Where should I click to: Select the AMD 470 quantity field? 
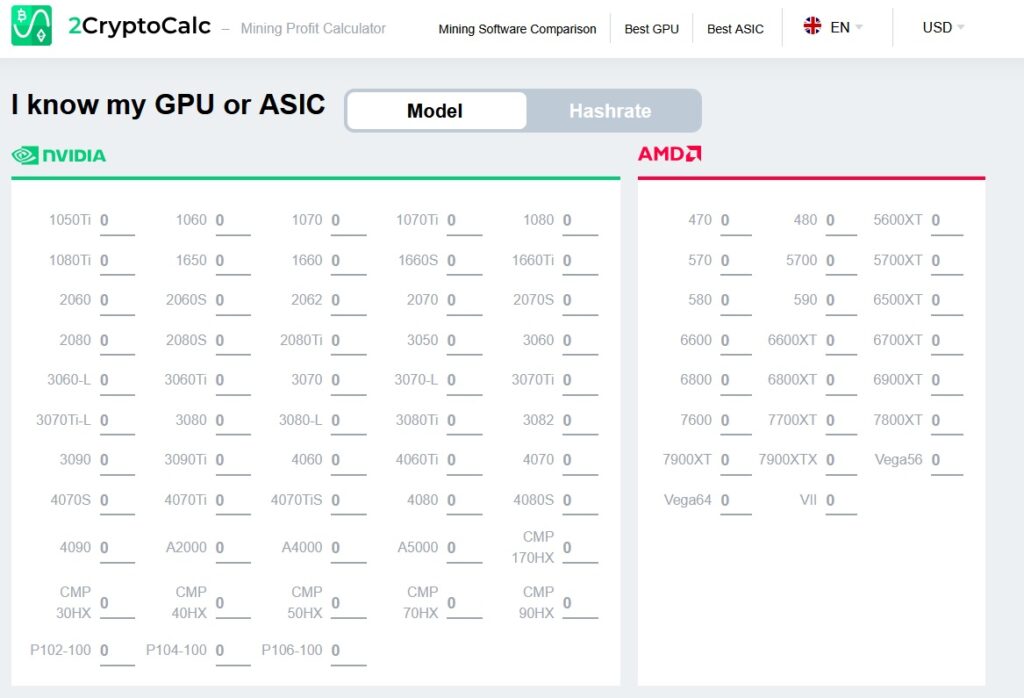736,221
